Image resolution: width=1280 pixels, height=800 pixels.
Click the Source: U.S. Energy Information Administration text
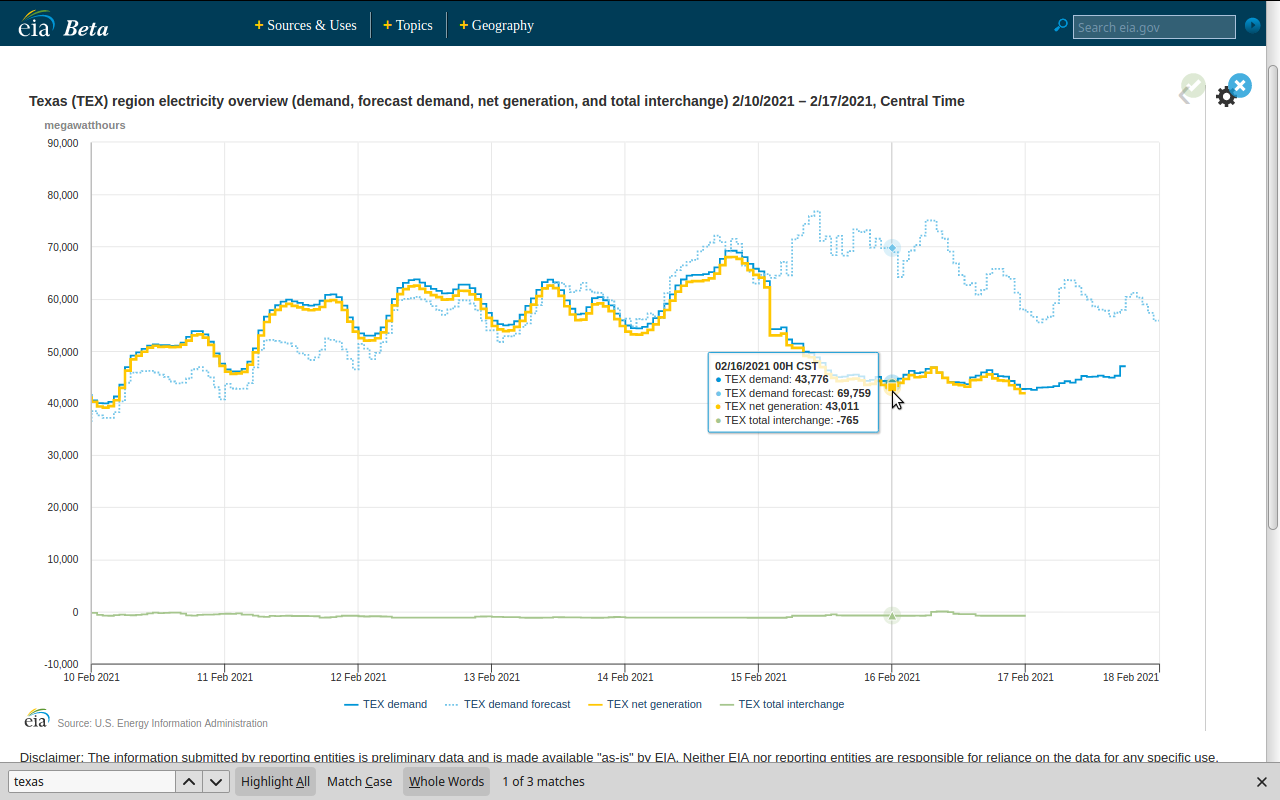163,723
